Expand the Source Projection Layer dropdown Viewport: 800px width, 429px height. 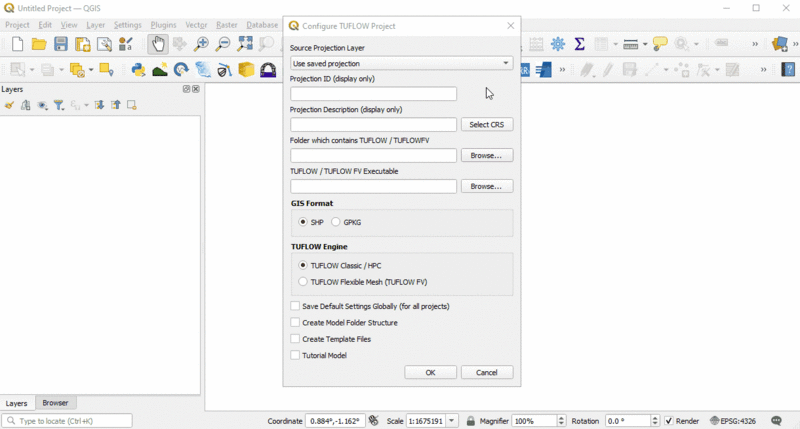(x=506, y=64)
